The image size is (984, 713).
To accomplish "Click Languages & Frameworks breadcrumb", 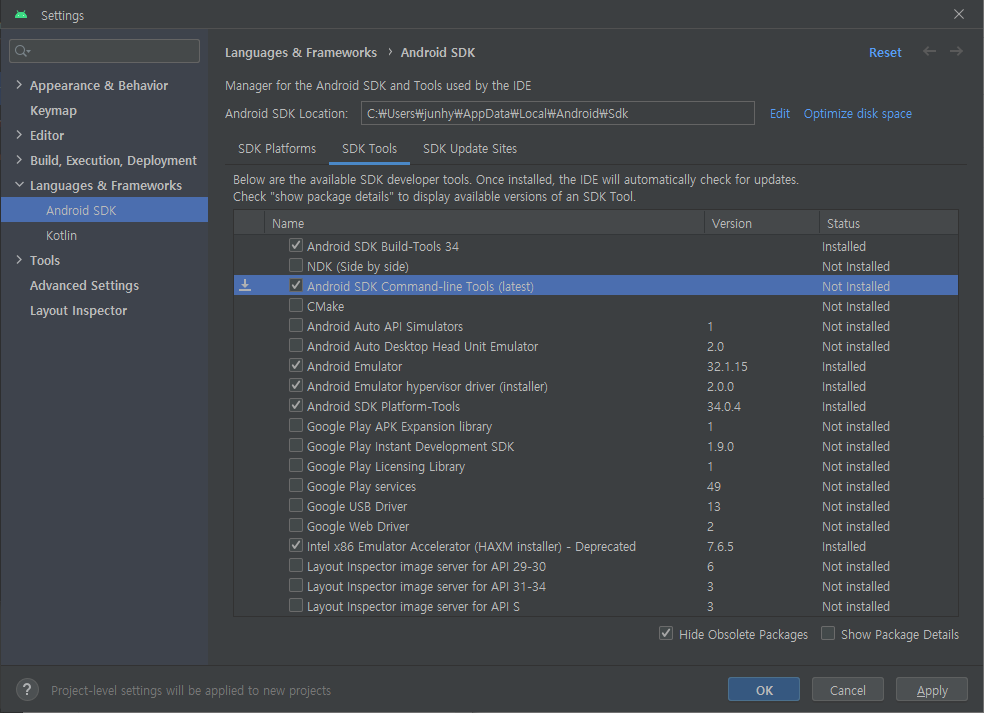I will click(301, 53).
